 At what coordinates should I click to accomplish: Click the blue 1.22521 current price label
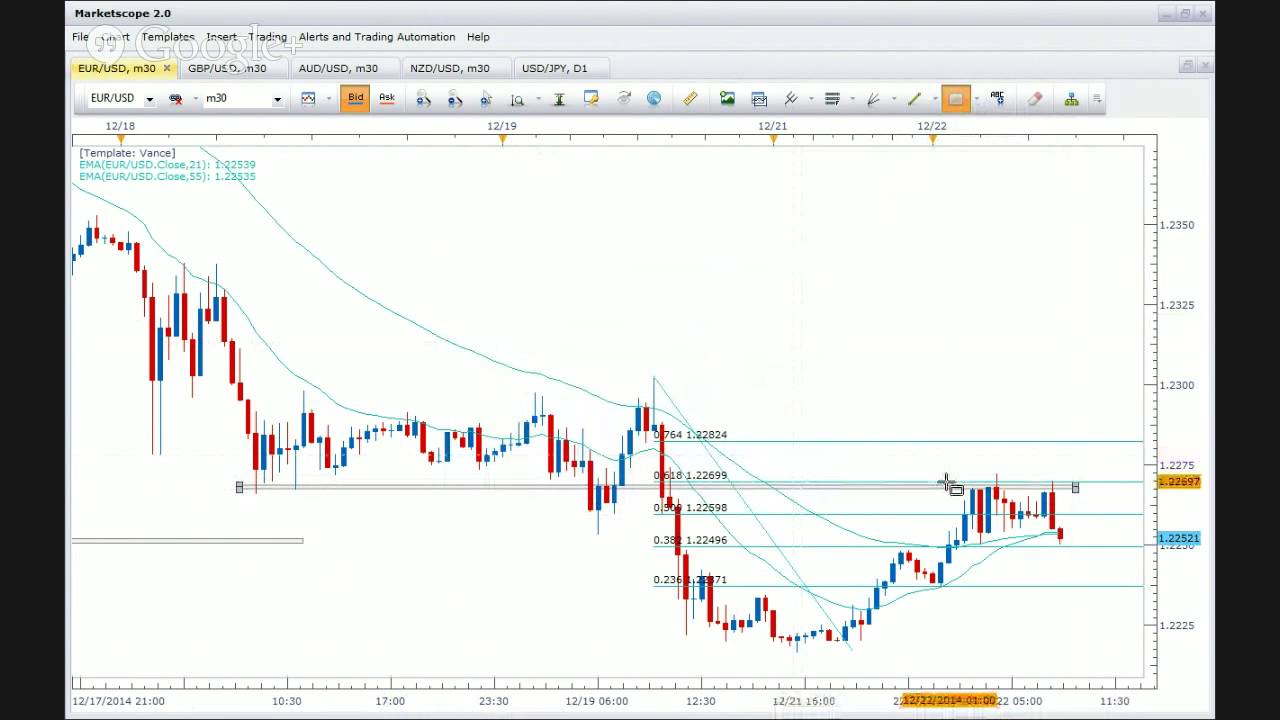point(1179,538)
